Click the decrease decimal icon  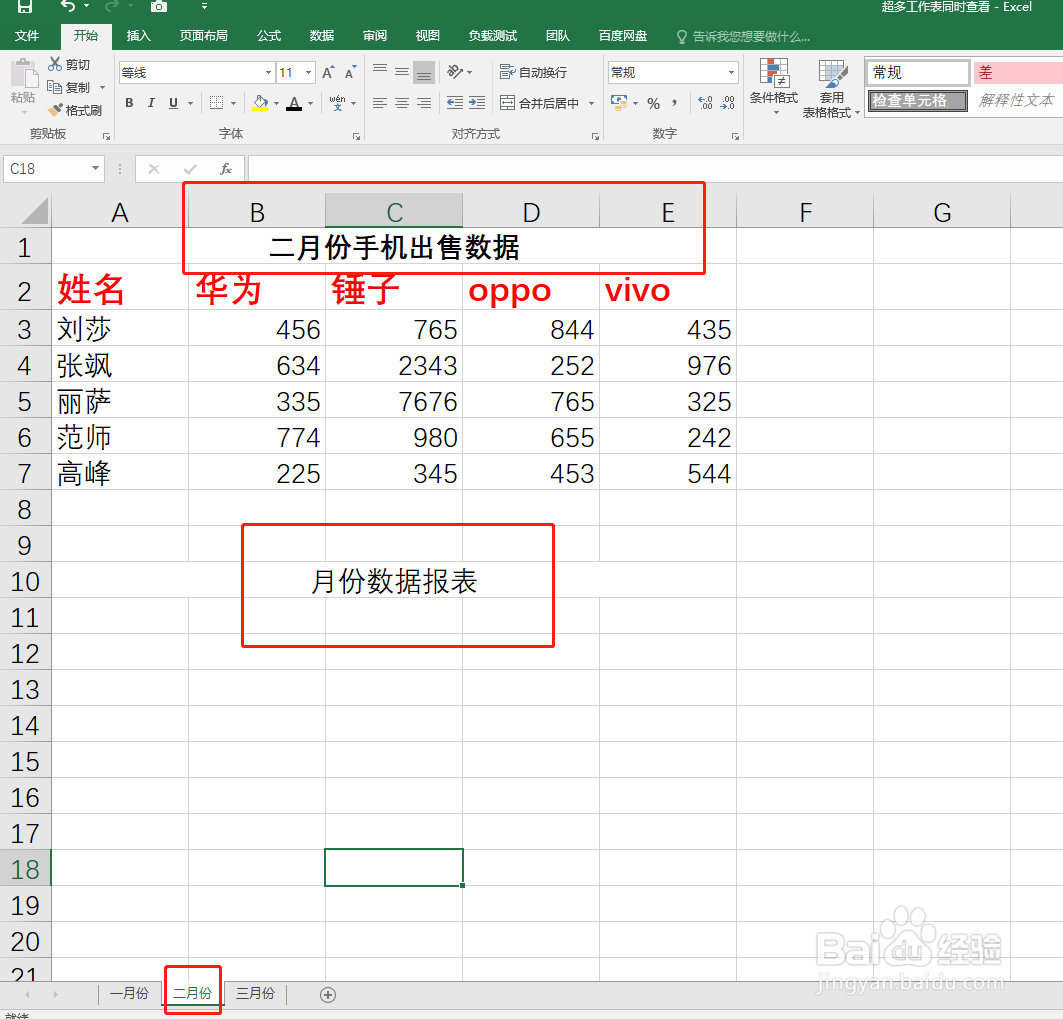(727, 103)
